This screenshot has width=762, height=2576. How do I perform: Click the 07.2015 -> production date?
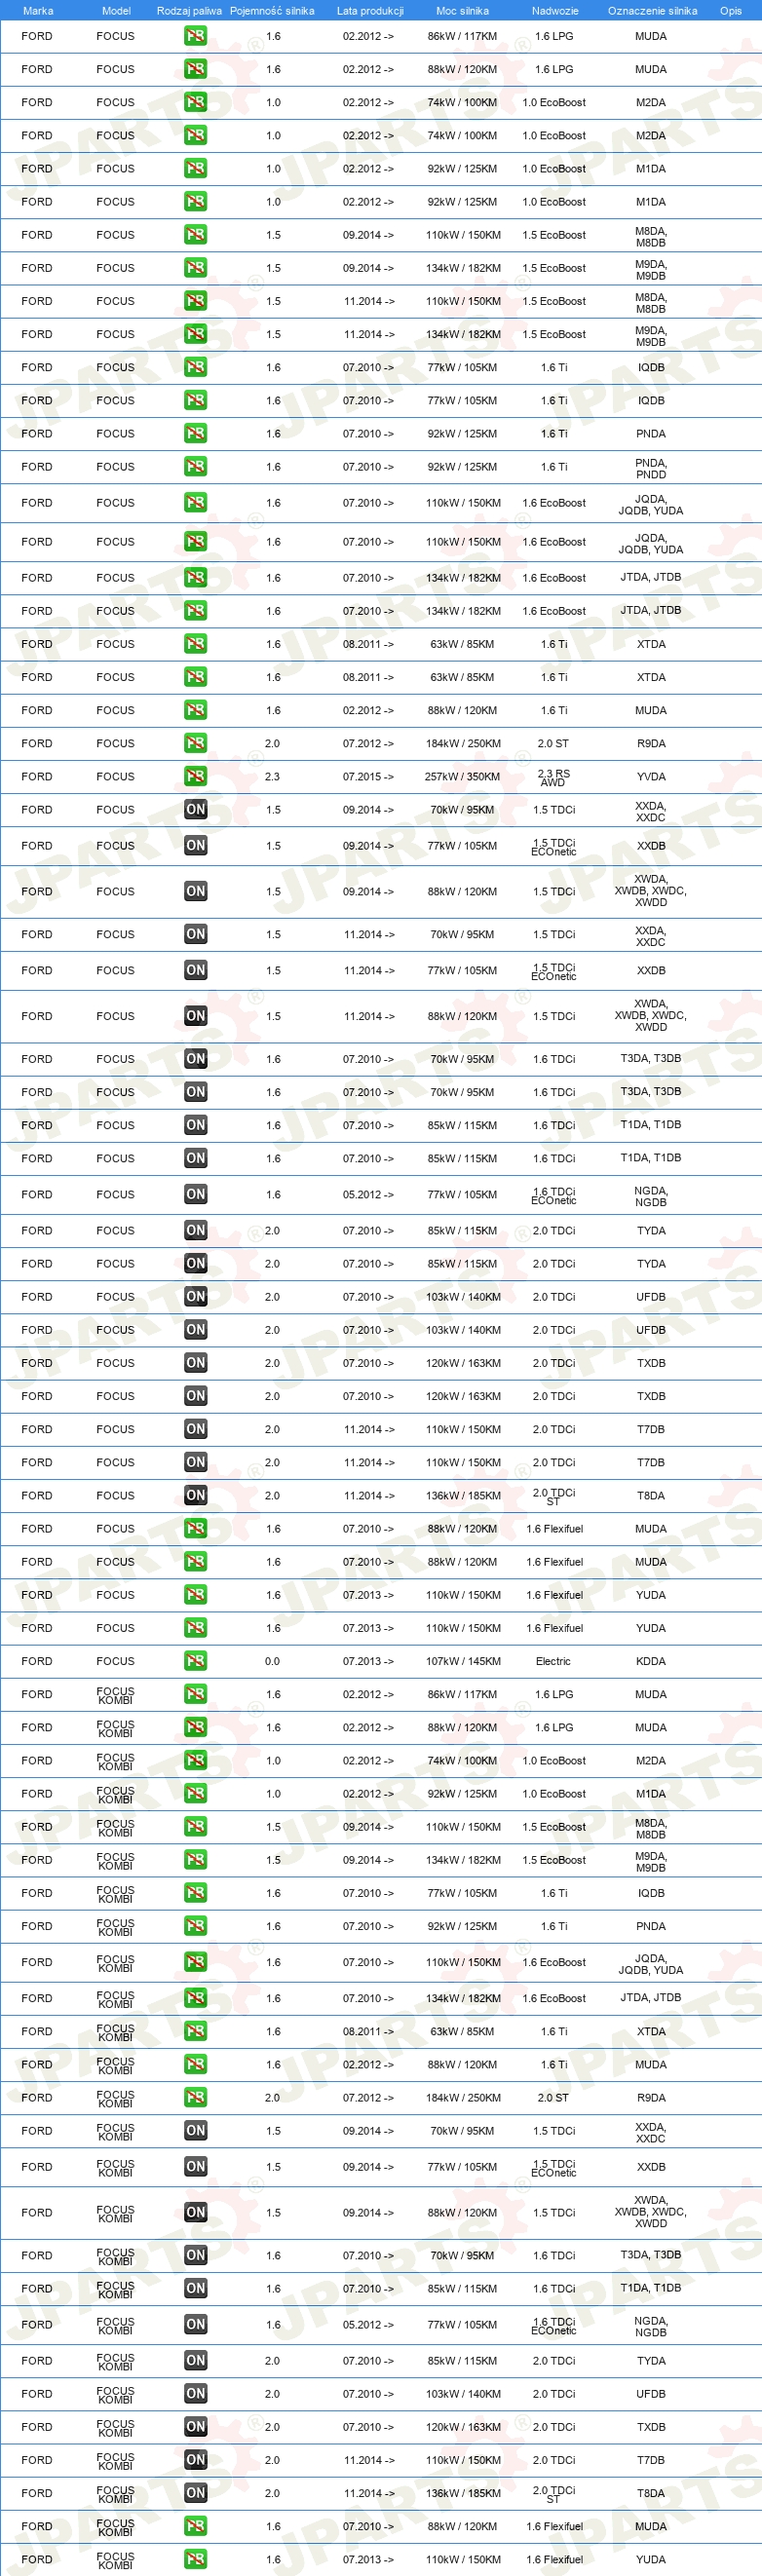[x=368, y=777]
